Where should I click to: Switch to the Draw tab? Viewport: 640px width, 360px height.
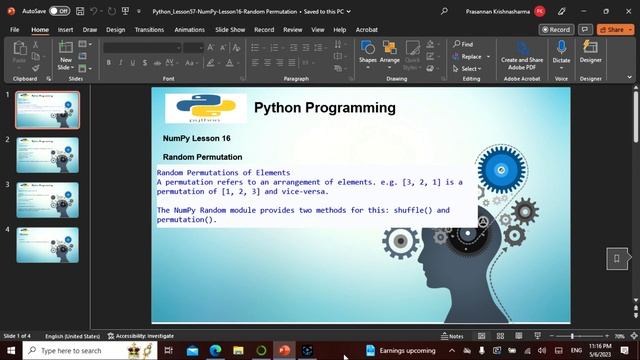tap(90, 29)
